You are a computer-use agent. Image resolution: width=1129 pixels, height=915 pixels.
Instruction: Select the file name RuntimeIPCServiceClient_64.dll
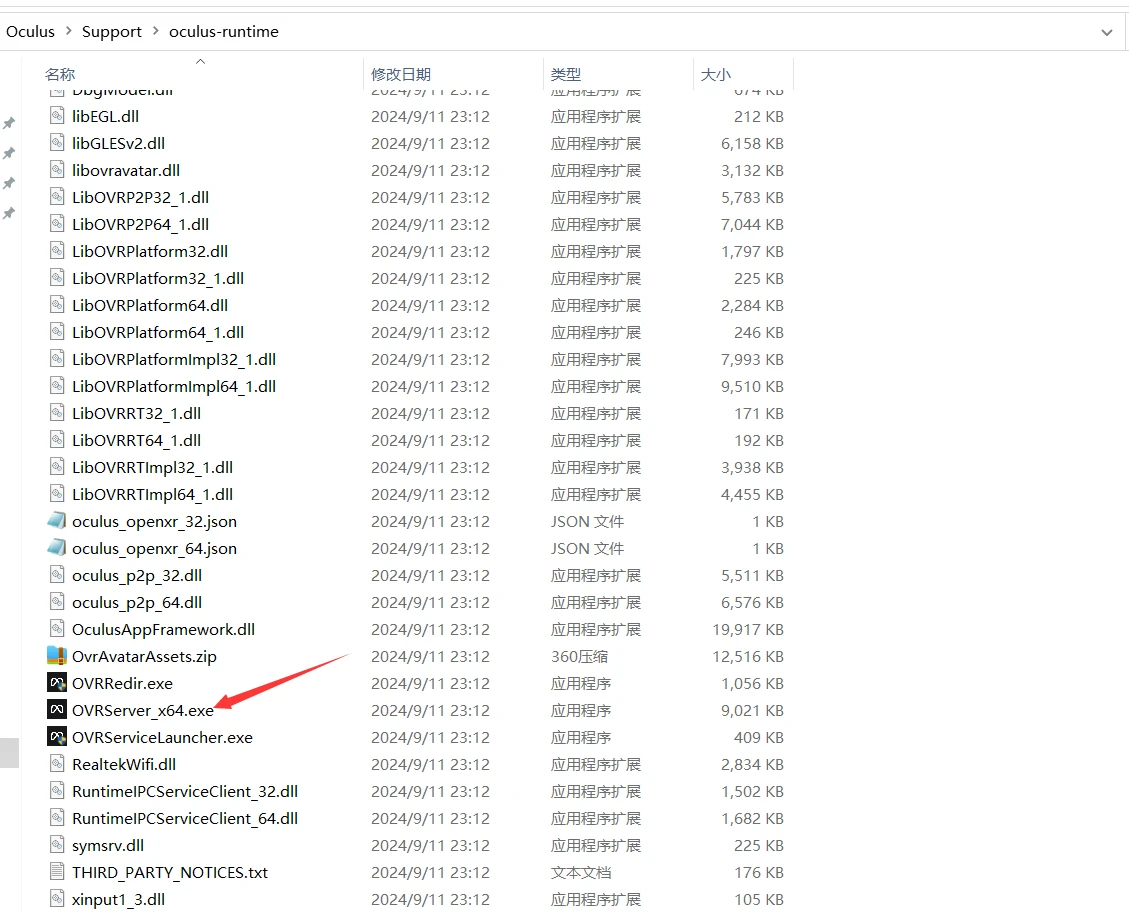(184, 819)
